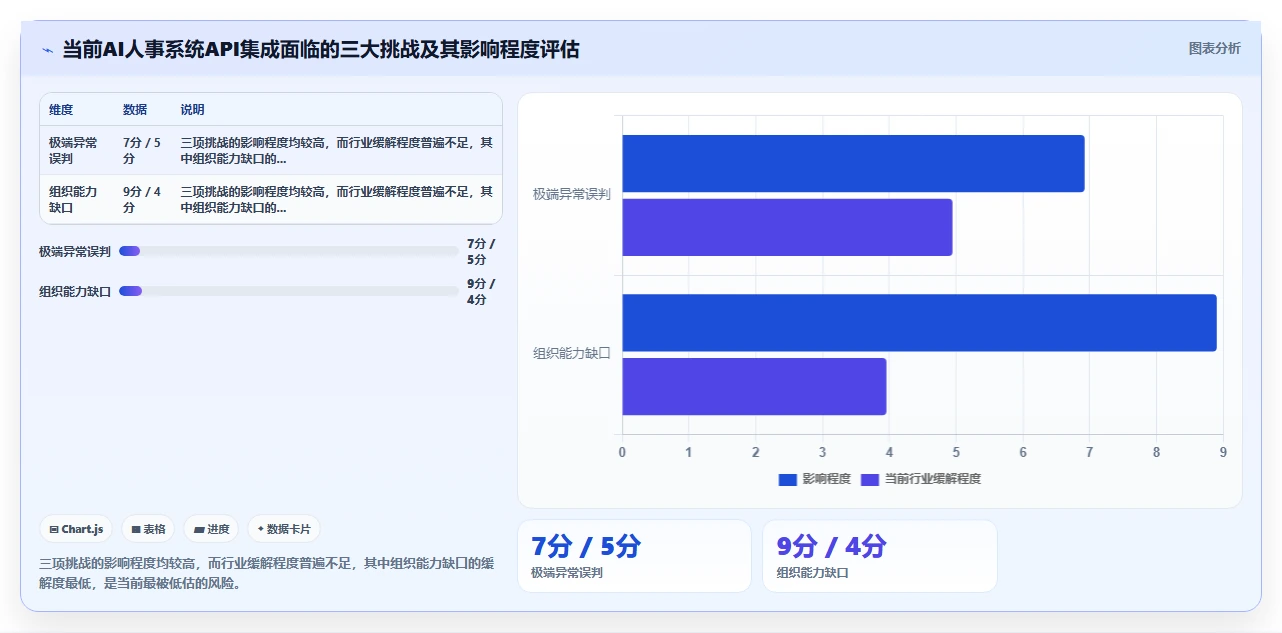Click the 图表分析 label in header

1214,48
